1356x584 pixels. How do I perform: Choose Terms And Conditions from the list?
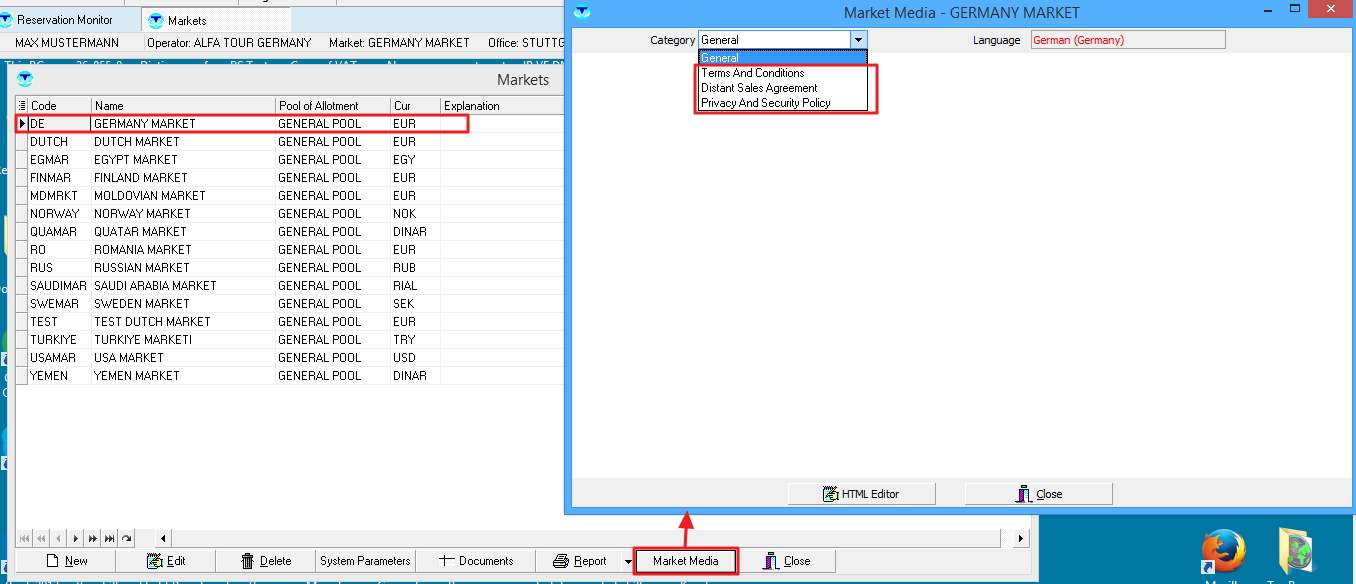tap(753, 73)
